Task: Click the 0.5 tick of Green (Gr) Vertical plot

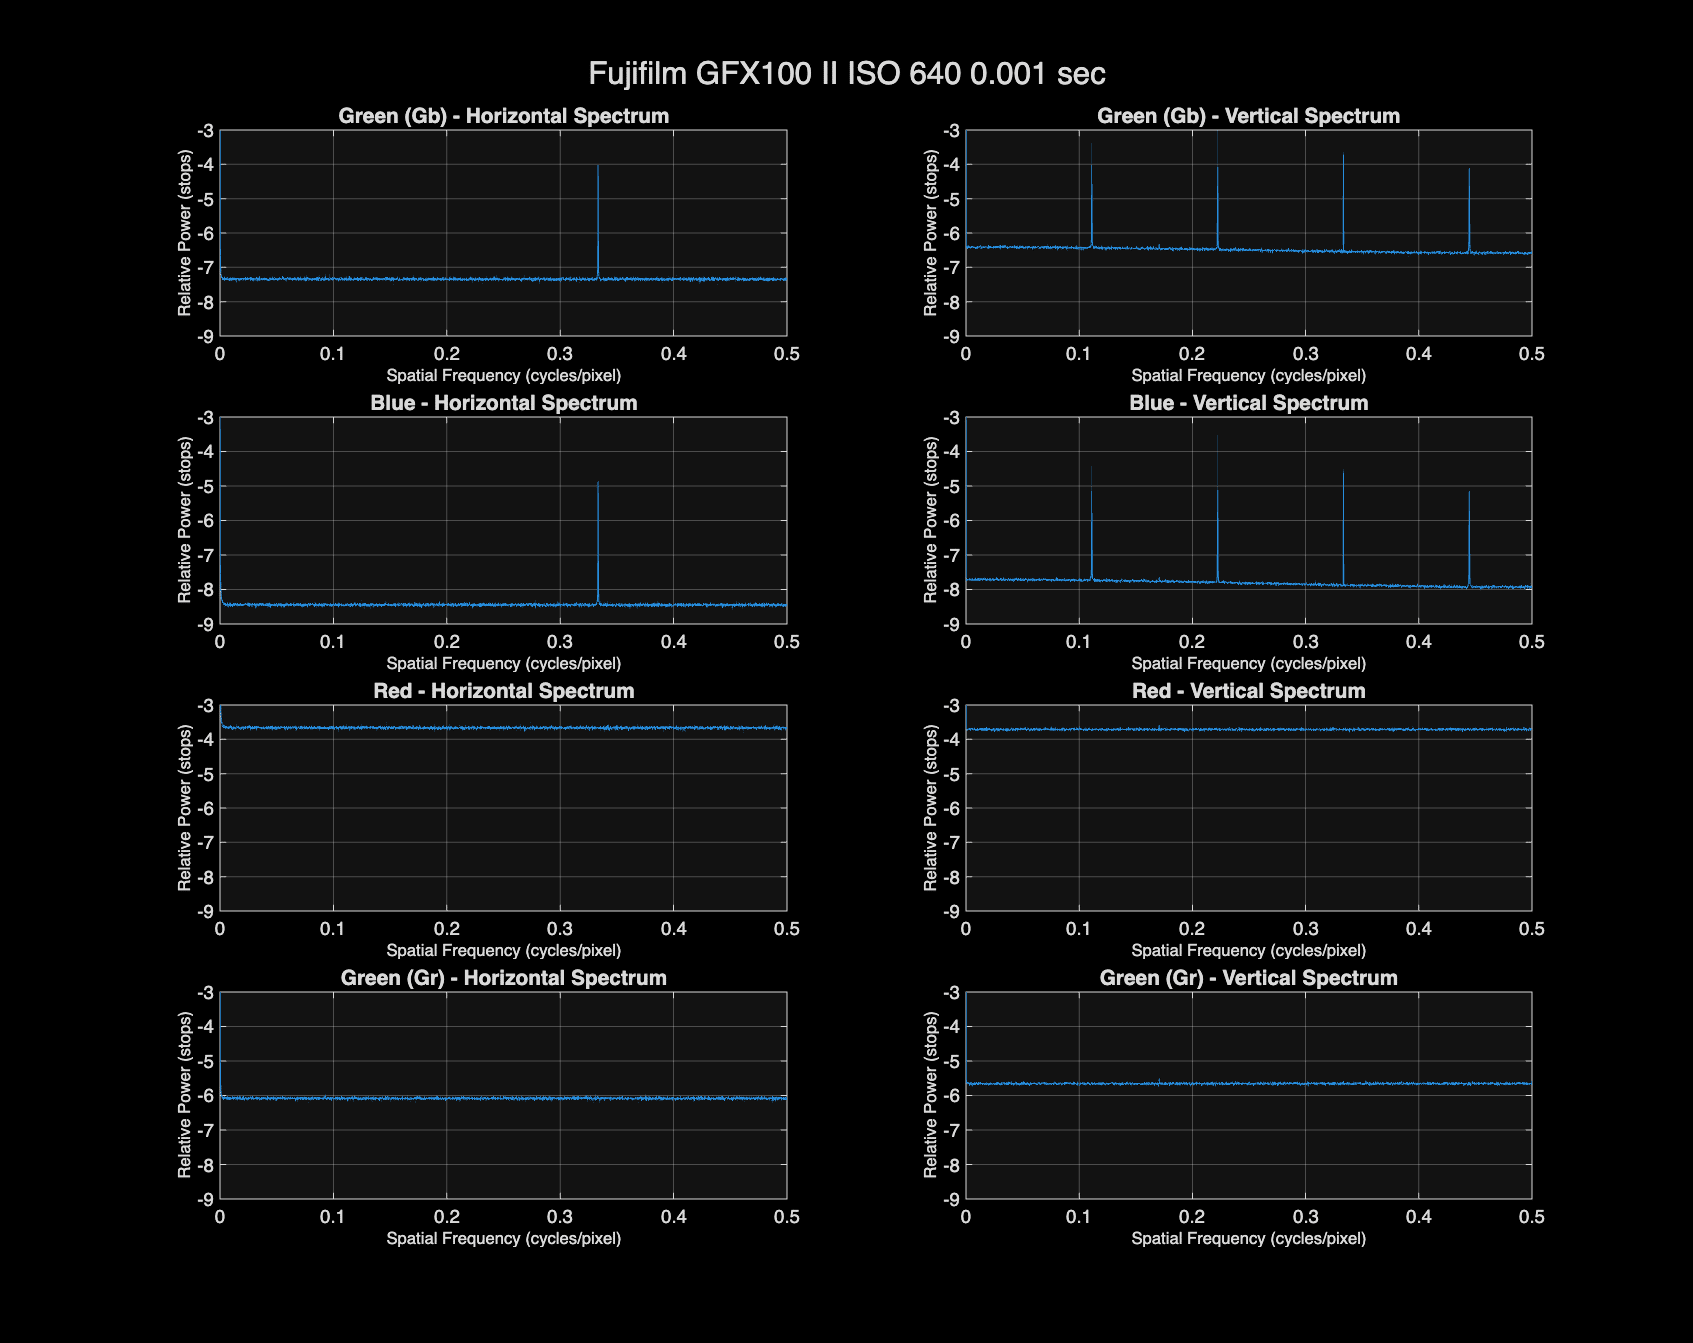Action: [x=1532, y=1217]
